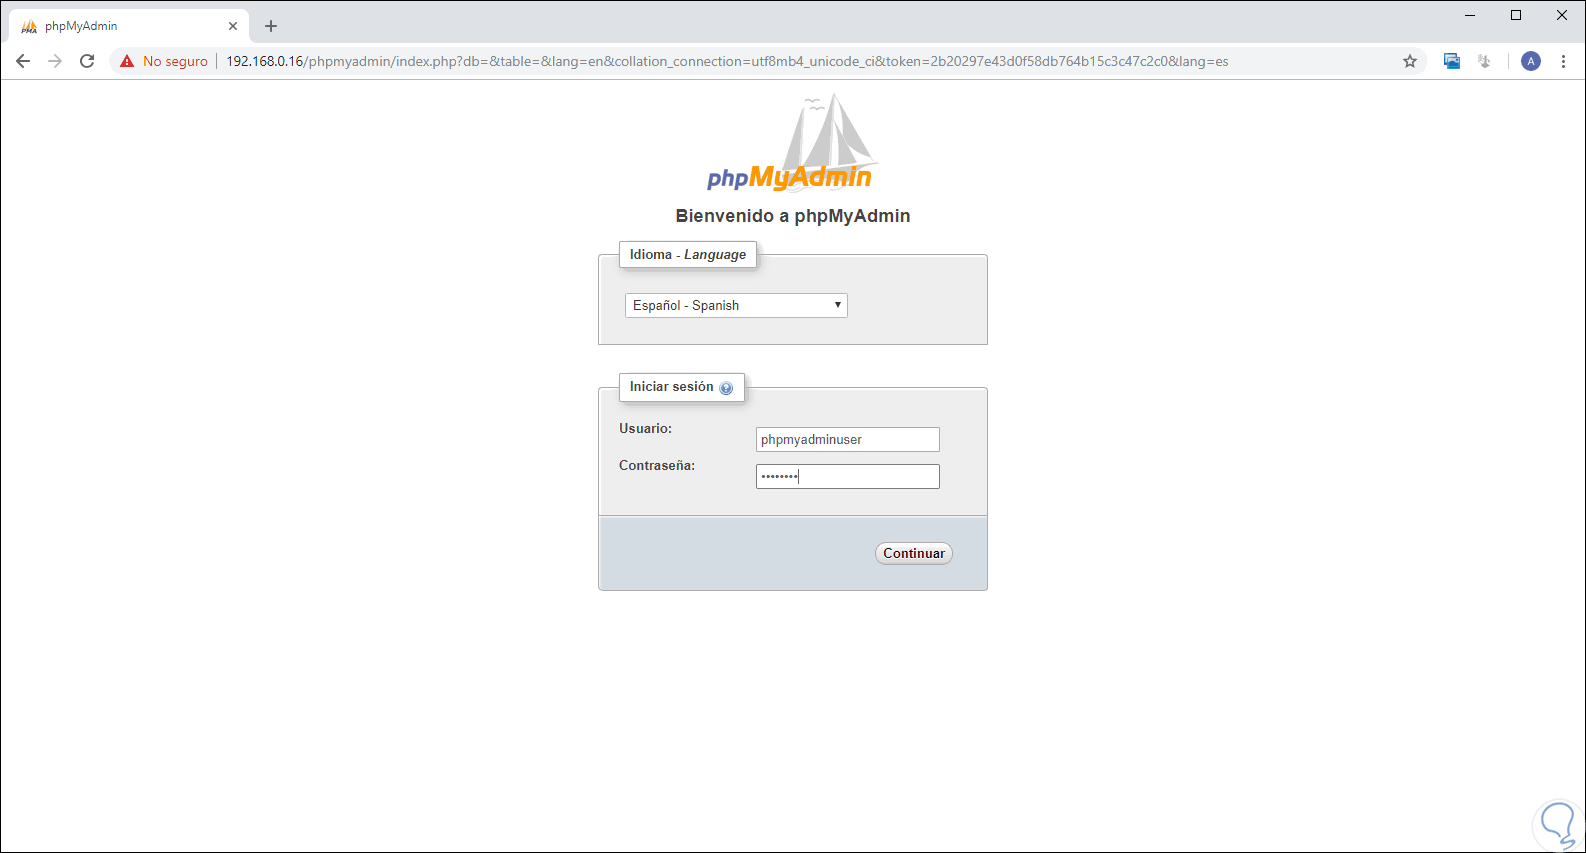Image resolution: width=1586 pixels, height=853 pixels.
Task: Minimize the Chrome window
Action: [x=1470, y=15]
